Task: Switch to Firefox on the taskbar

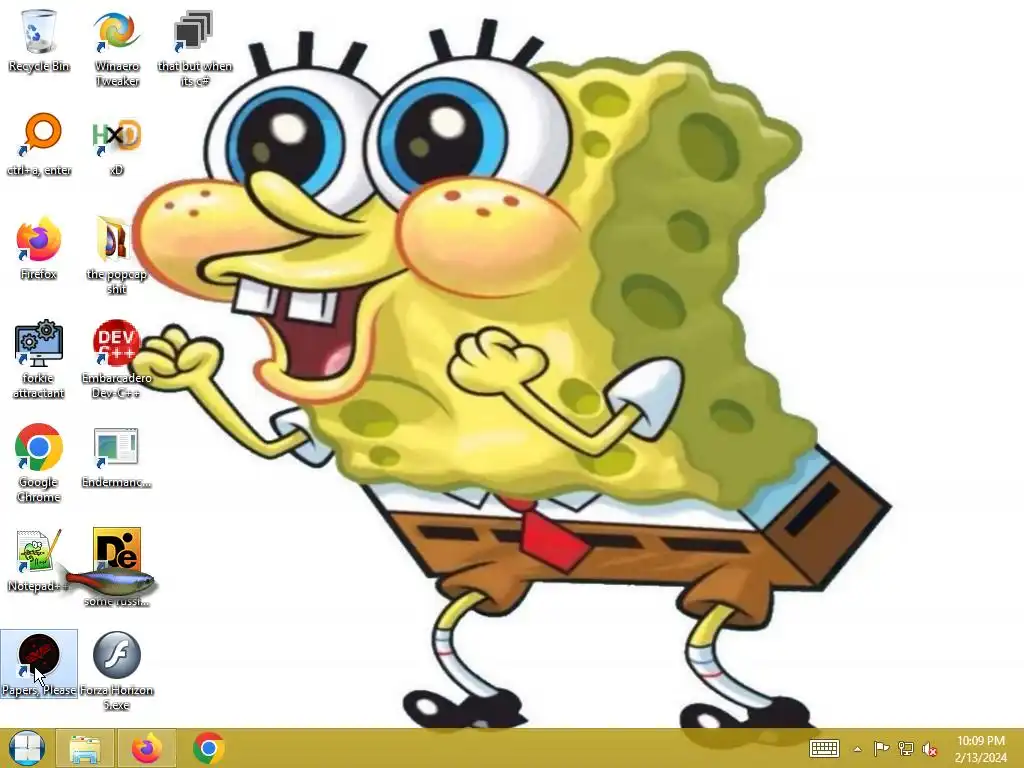Action: pyautogui.click(x=147, y=748)
